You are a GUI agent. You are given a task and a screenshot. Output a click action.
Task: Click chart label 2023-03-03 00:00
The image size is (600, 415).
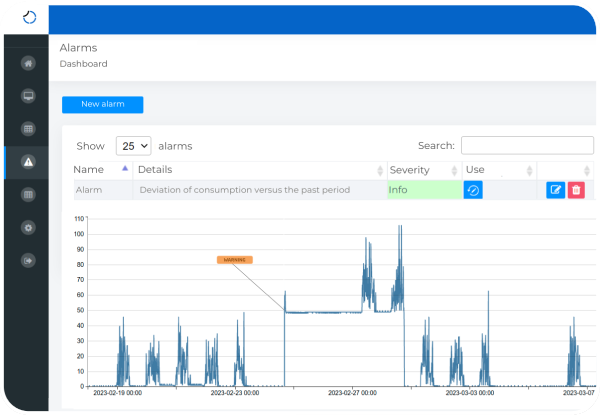click(470, 393)
